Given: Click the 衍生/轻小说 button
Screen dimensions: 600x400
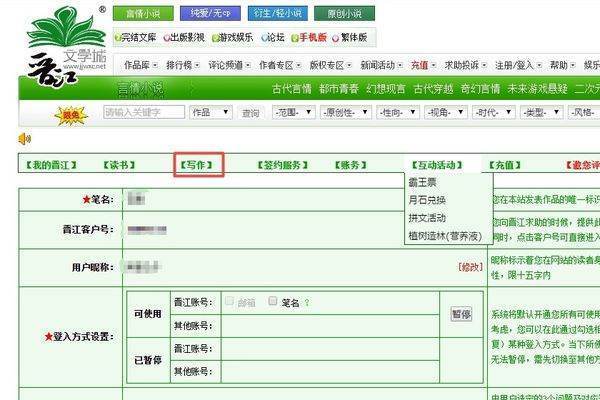Looking at the screenshot, I should point(278,14).
